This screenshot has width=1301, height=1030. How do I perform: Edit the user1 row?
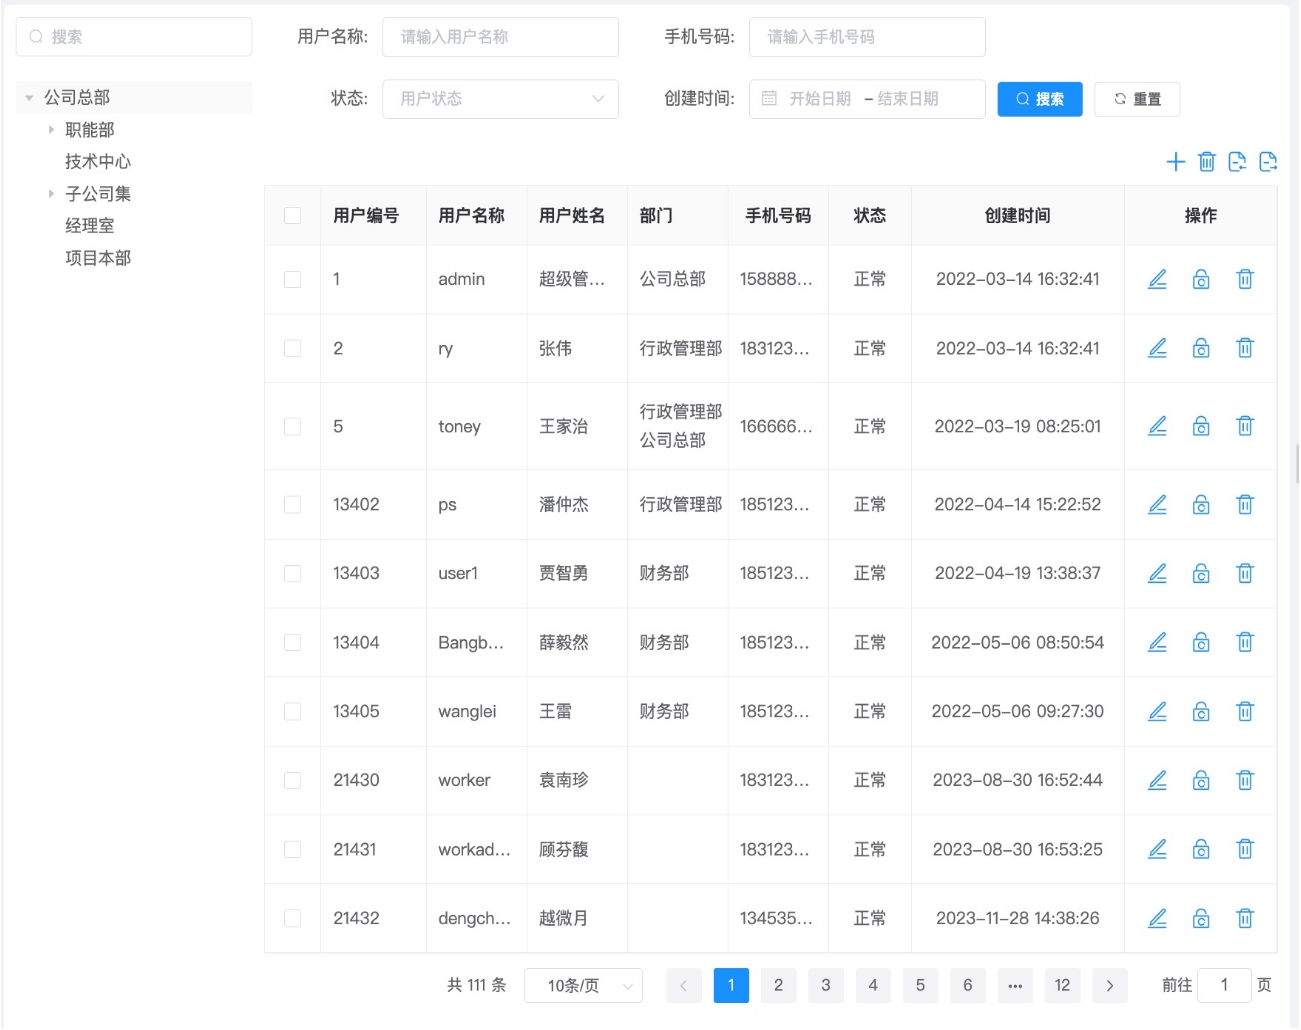tap(1157, 573)
